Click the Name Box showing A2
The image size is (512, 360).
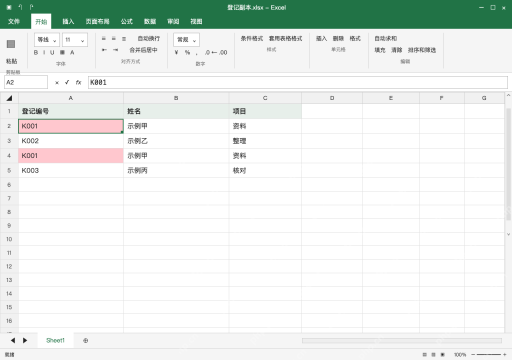[26, 82]
